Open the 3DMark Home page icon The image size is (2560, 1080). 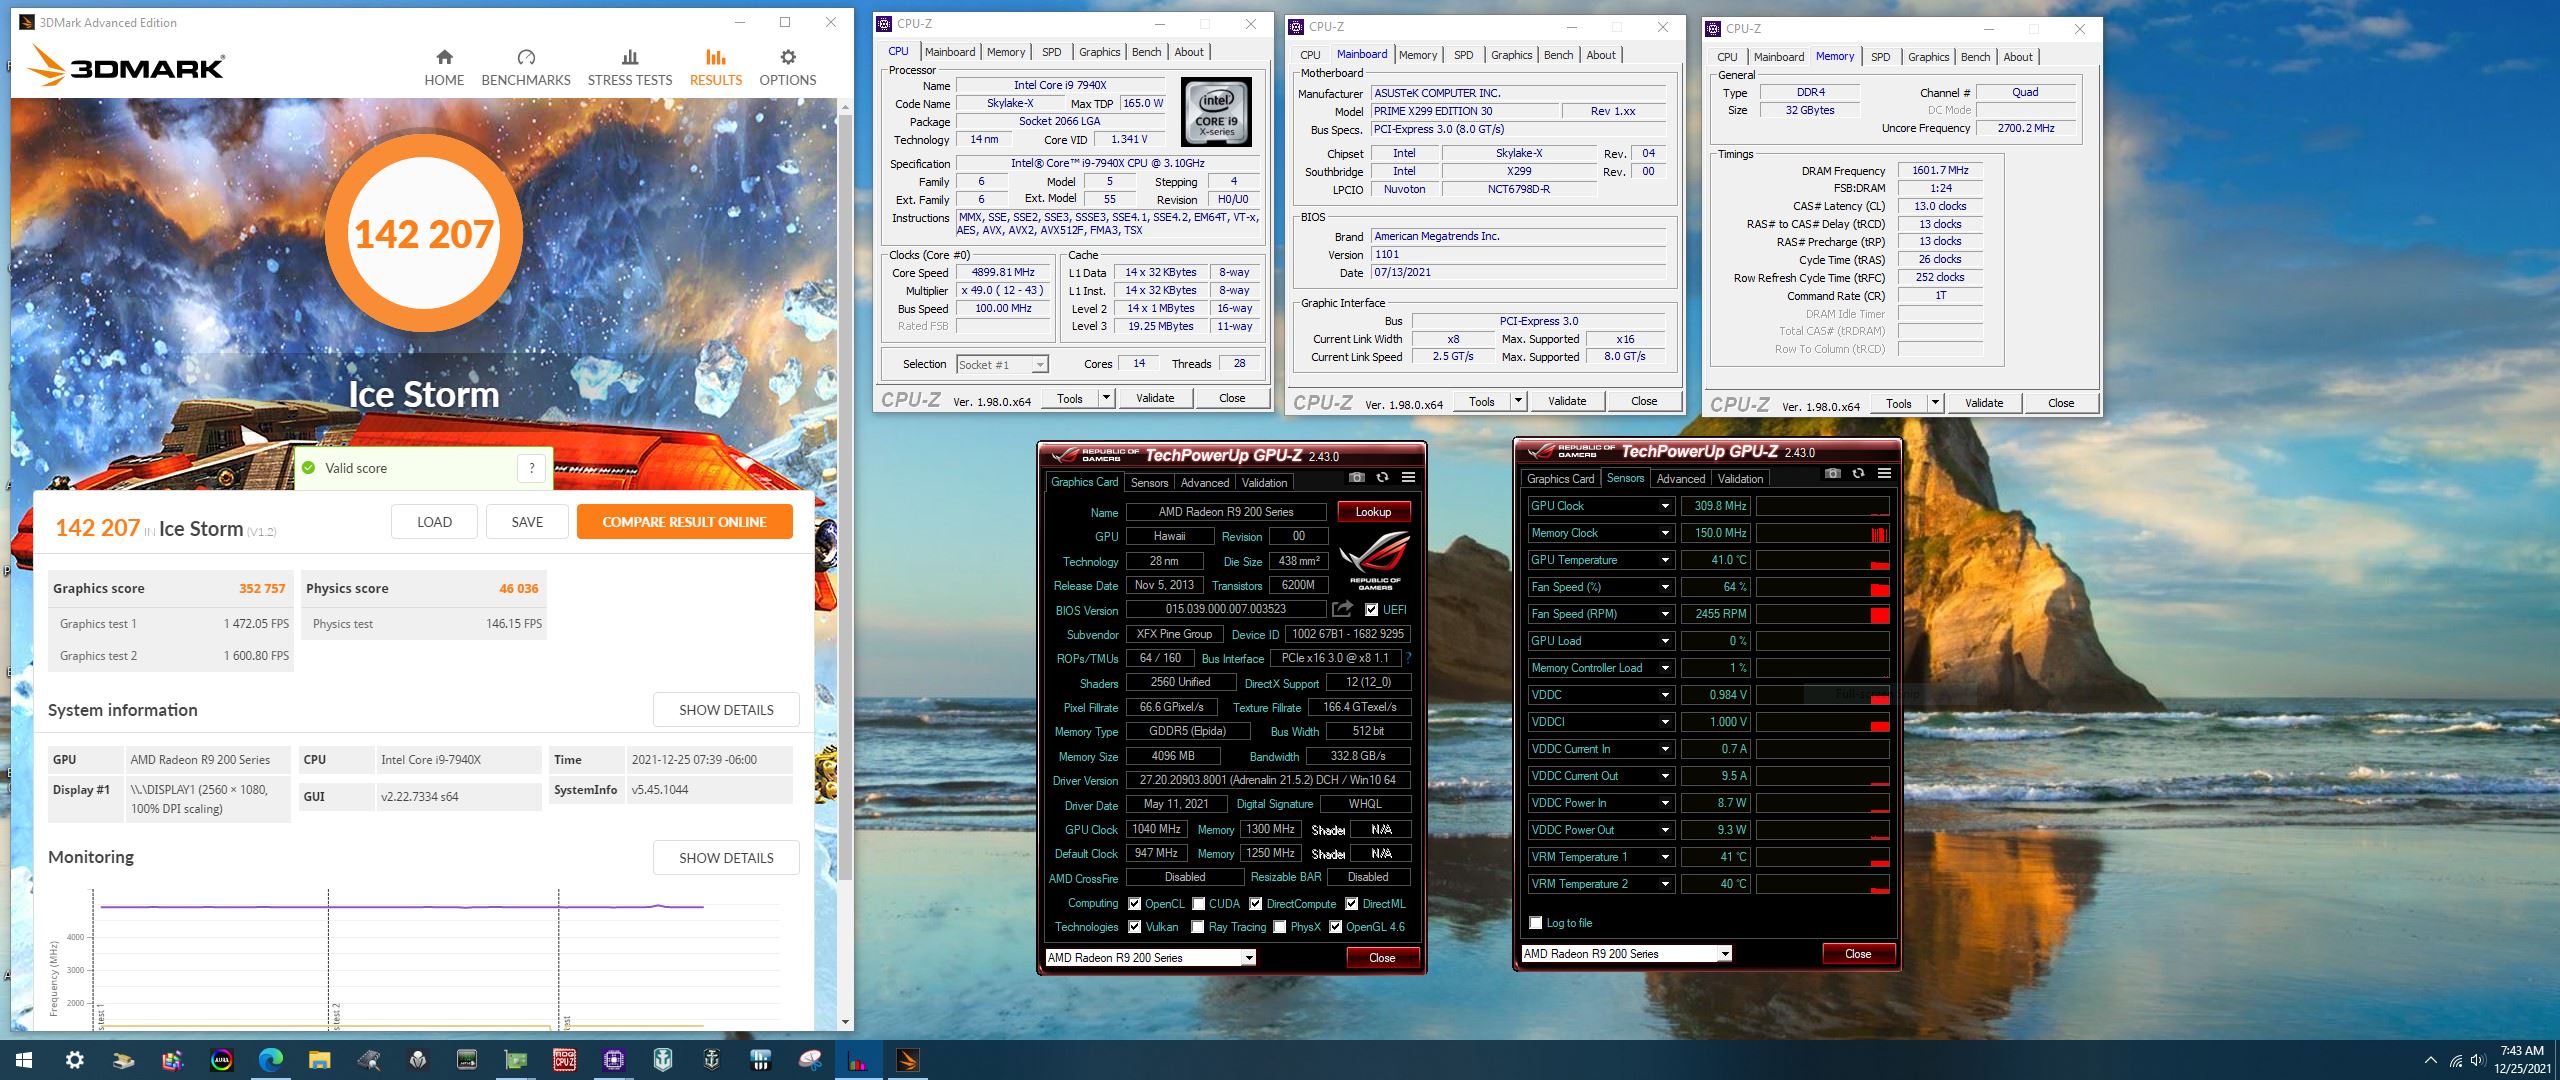[444, 58]
